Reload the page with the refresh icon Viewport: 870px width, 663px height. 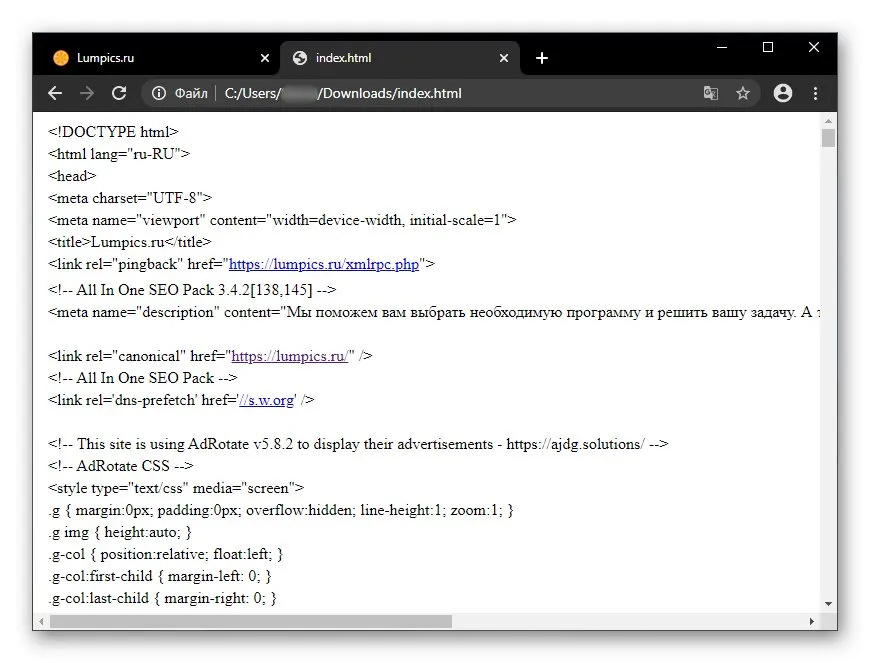point(119,93)
